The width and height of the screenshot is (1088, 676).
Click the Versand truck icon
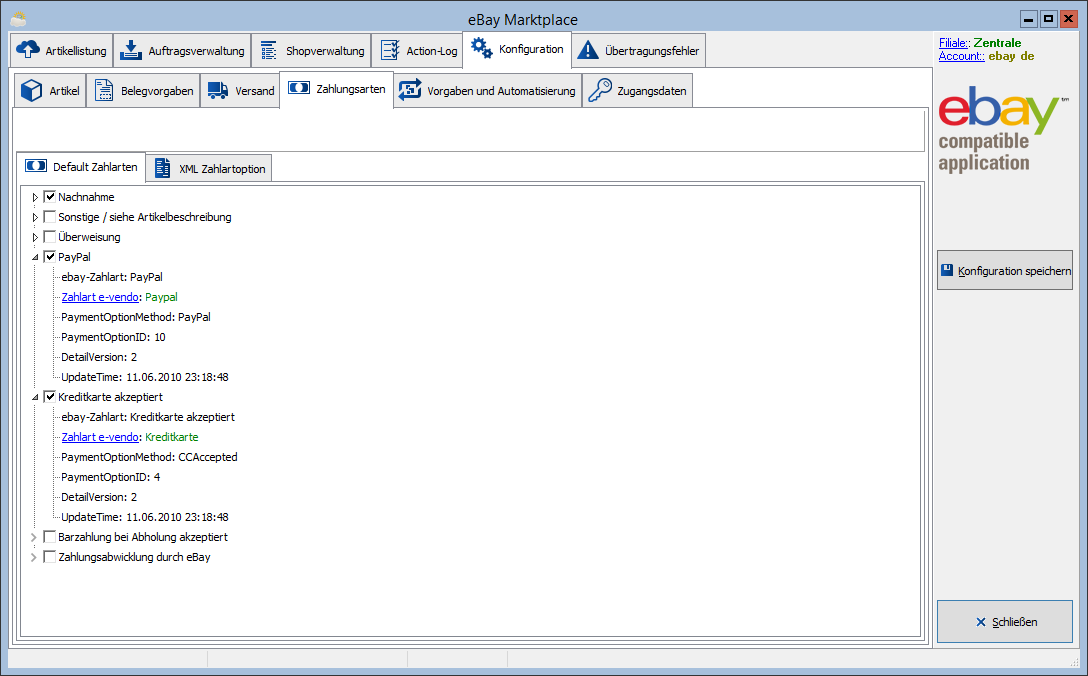point(218,90)
